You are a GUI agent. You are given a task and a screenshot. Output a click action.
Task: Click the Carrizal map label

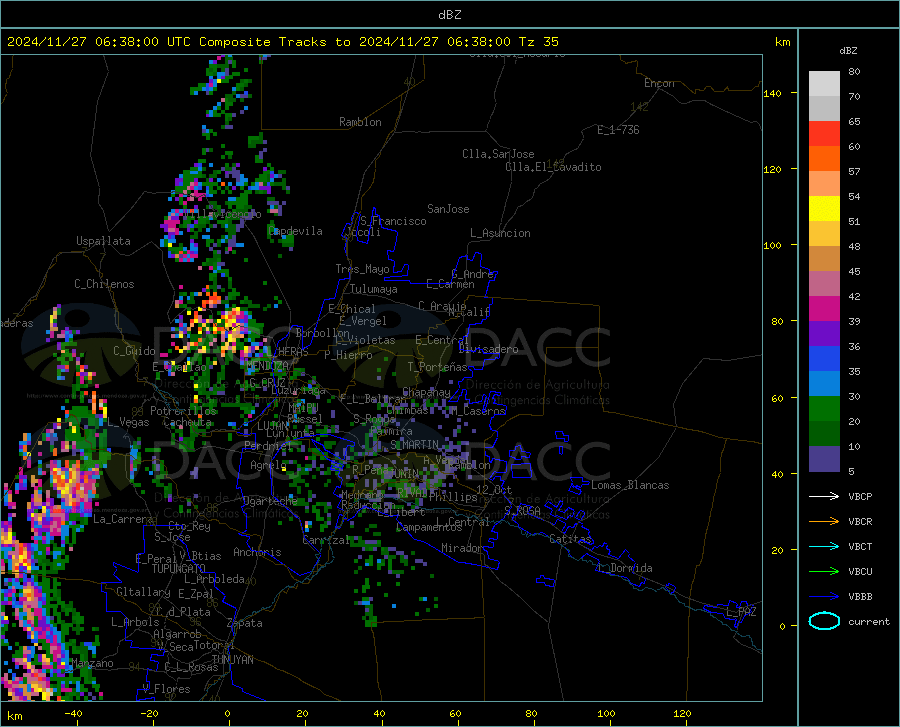326,541
